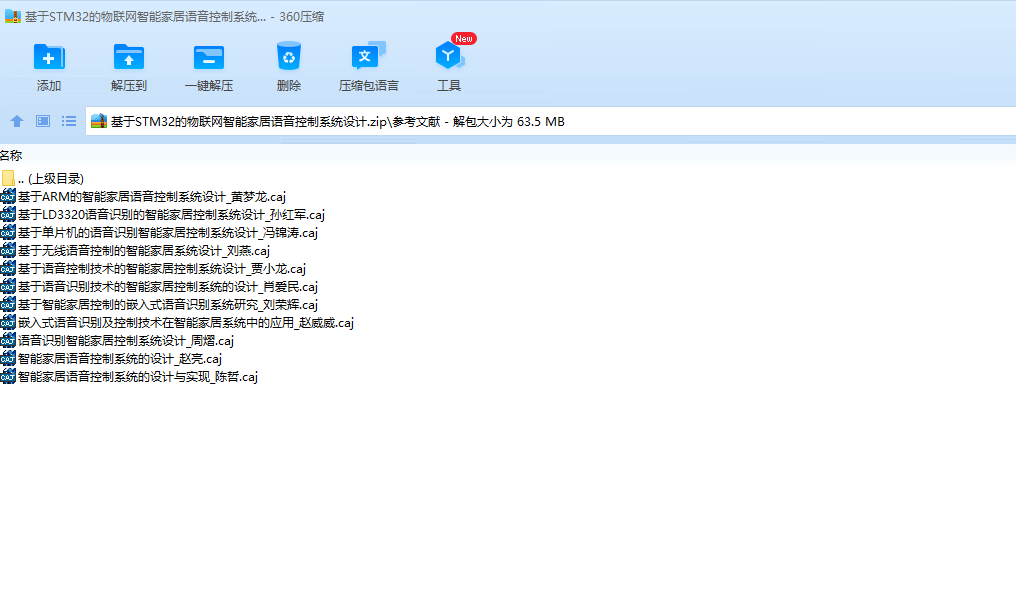Click CAJ file icon beside 贾小龙.caj
Viewport: 1016px width, 599px height.
coord(8,268)
